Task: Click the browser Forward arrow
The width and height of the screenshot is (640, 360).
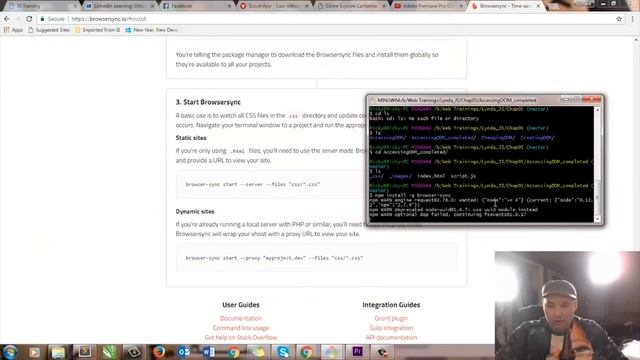Action: (x=18, y=19)
